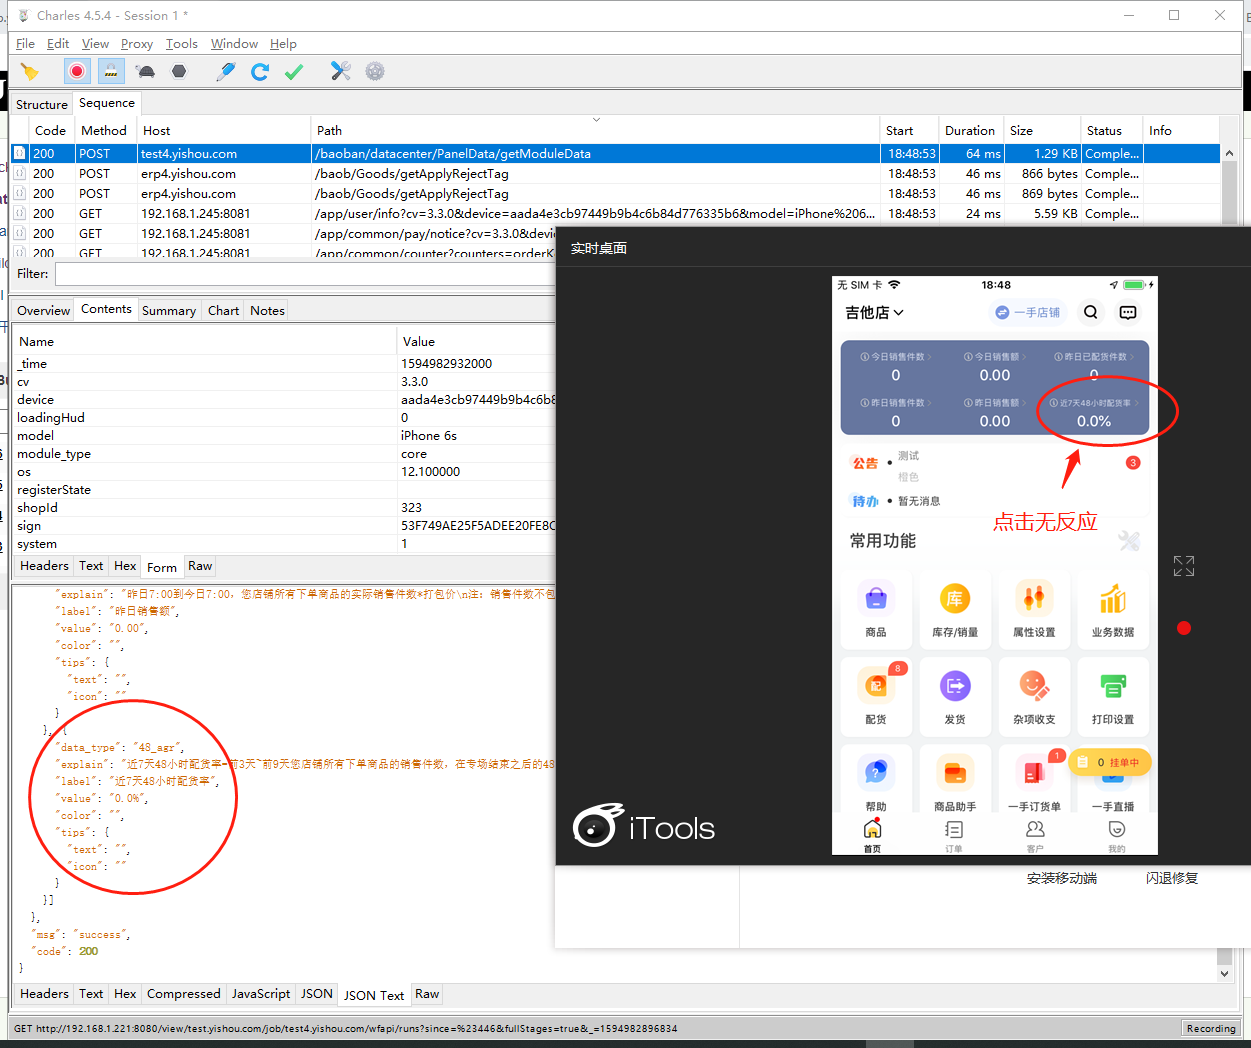Tap the search magnifier icon in phone

point(1091,313)
